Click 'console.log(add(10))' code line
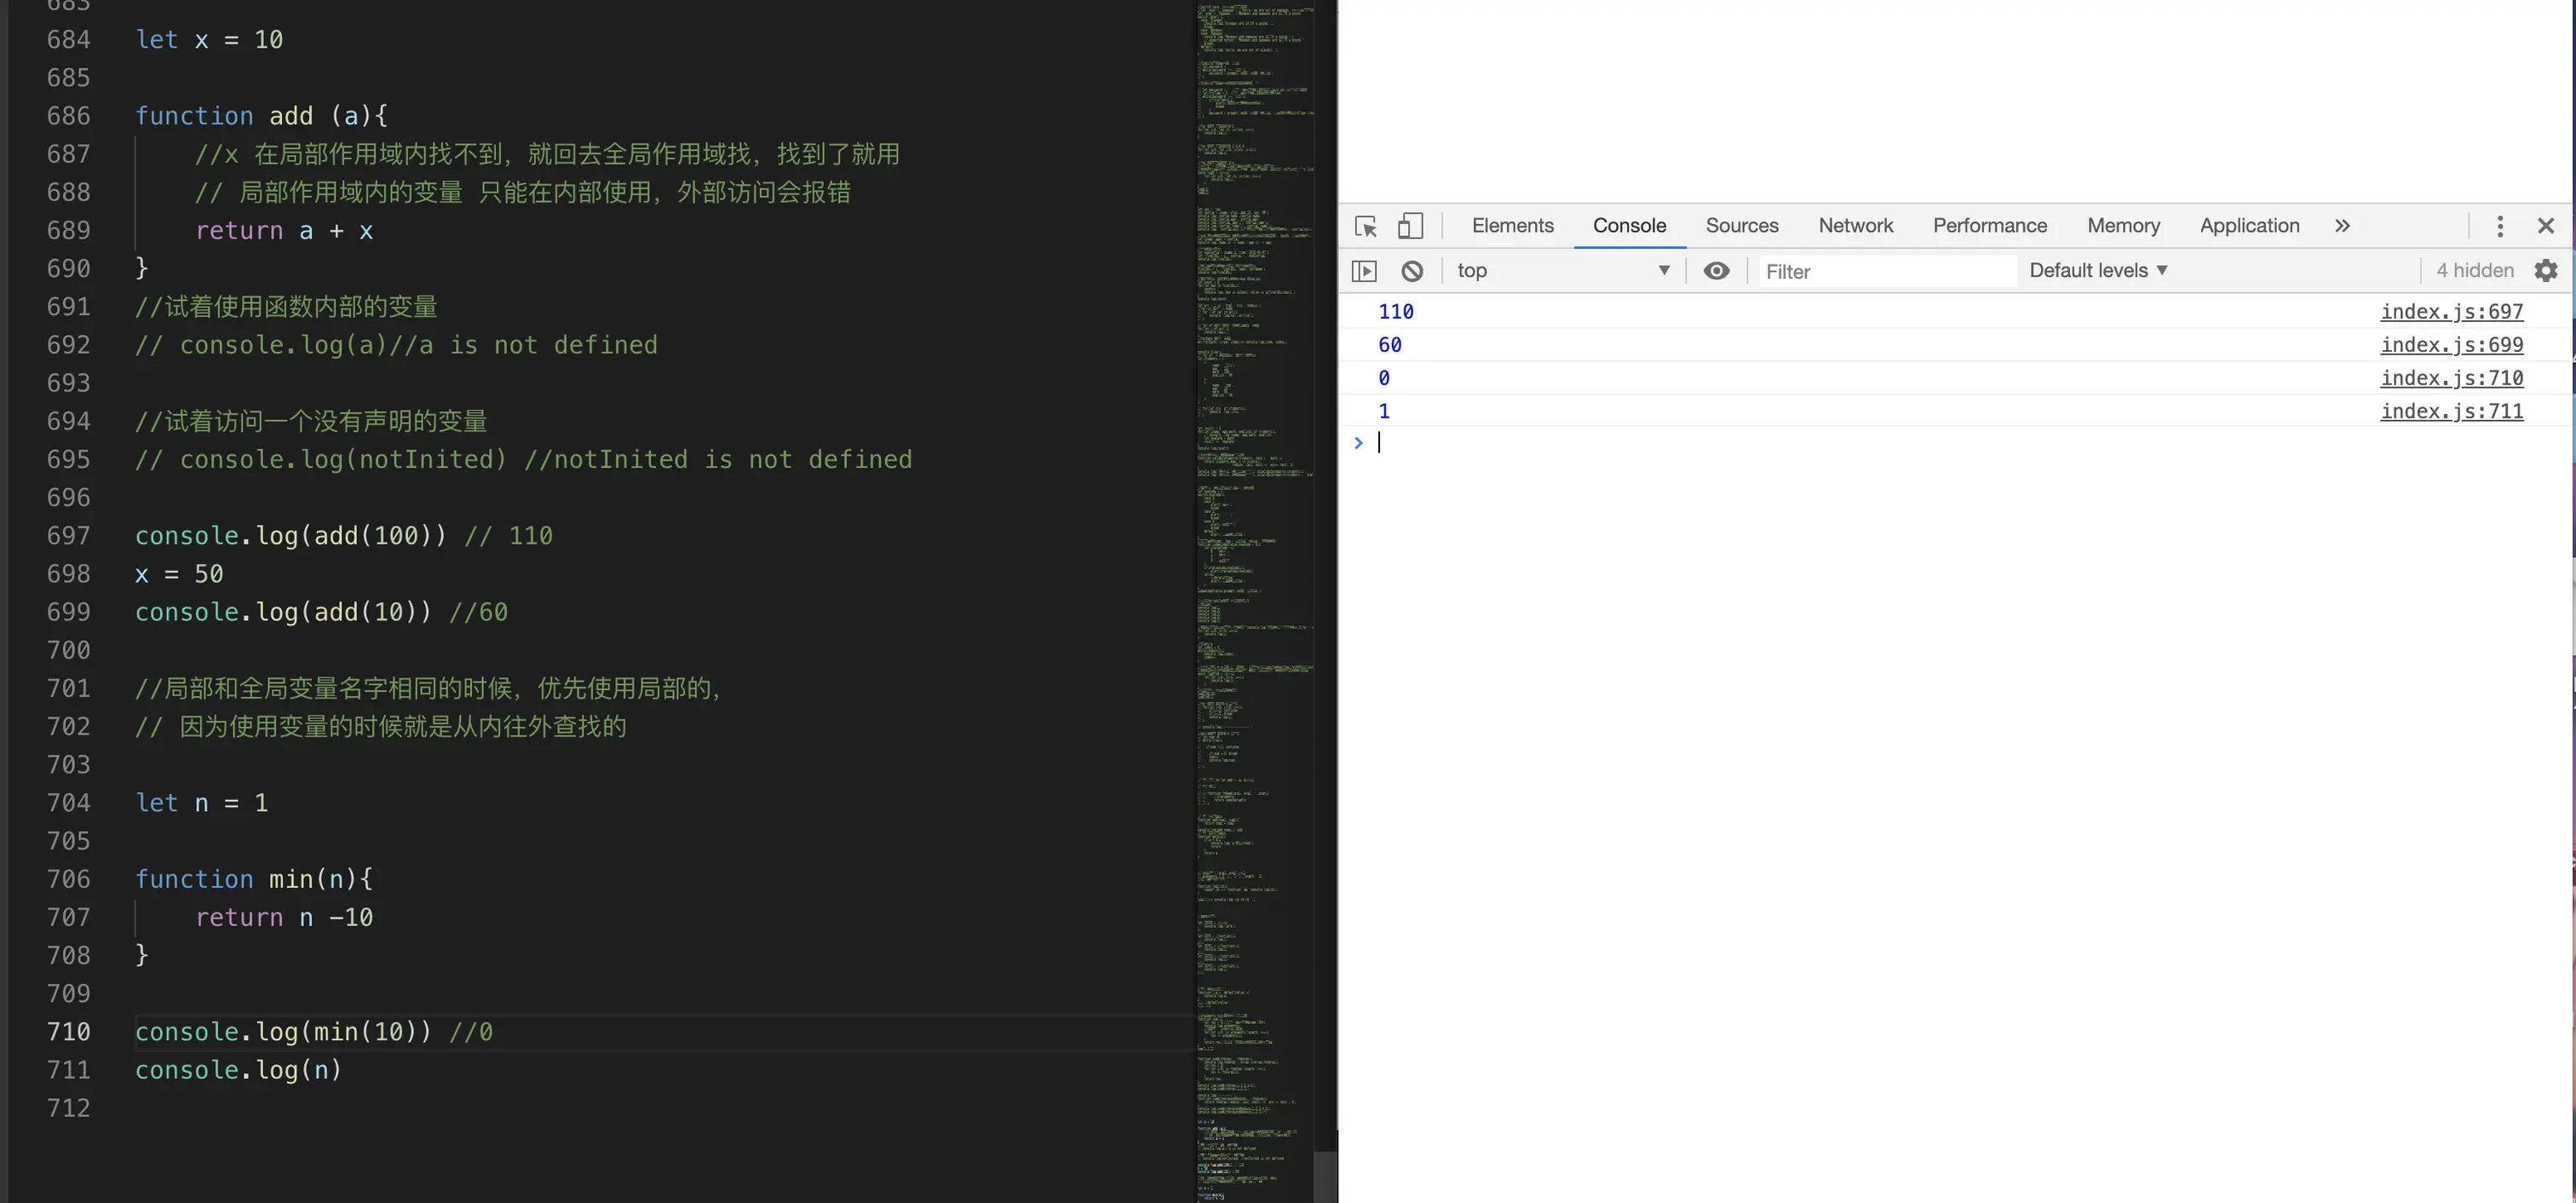 pos(283,612)
